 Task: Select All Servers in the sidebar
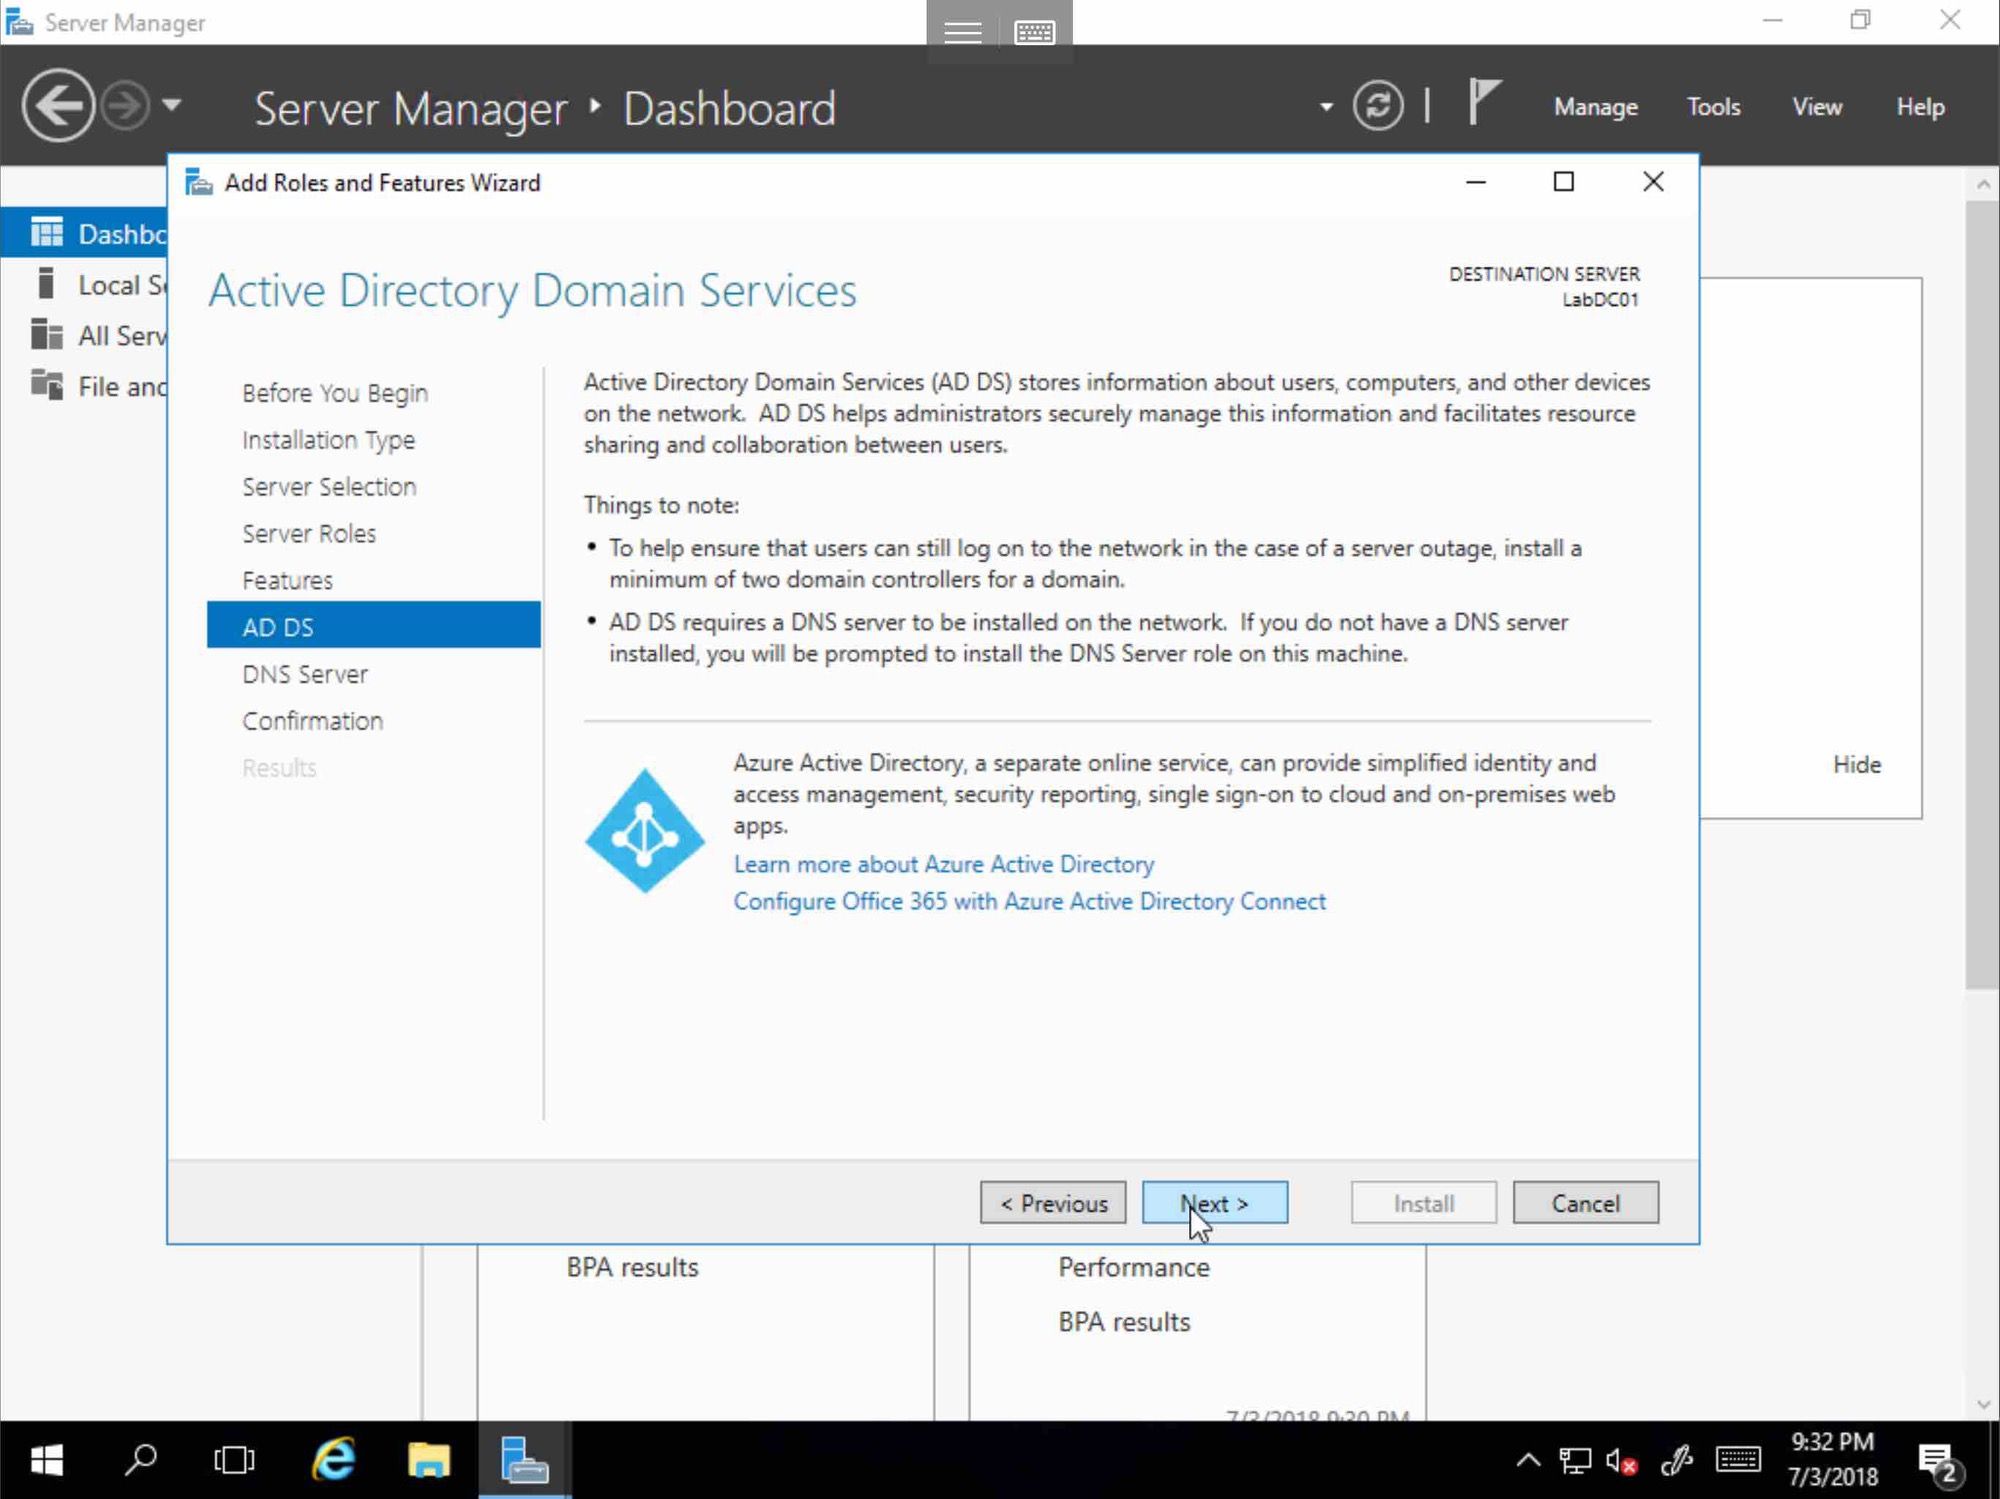point(85,335)
